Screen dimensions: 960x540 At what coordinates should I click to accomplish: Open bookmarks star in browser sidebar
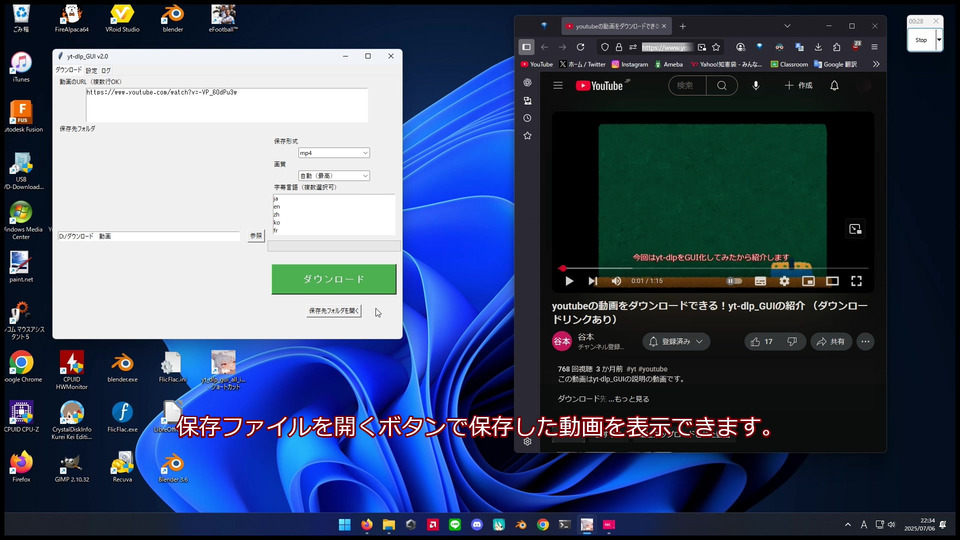pos(527,136)
